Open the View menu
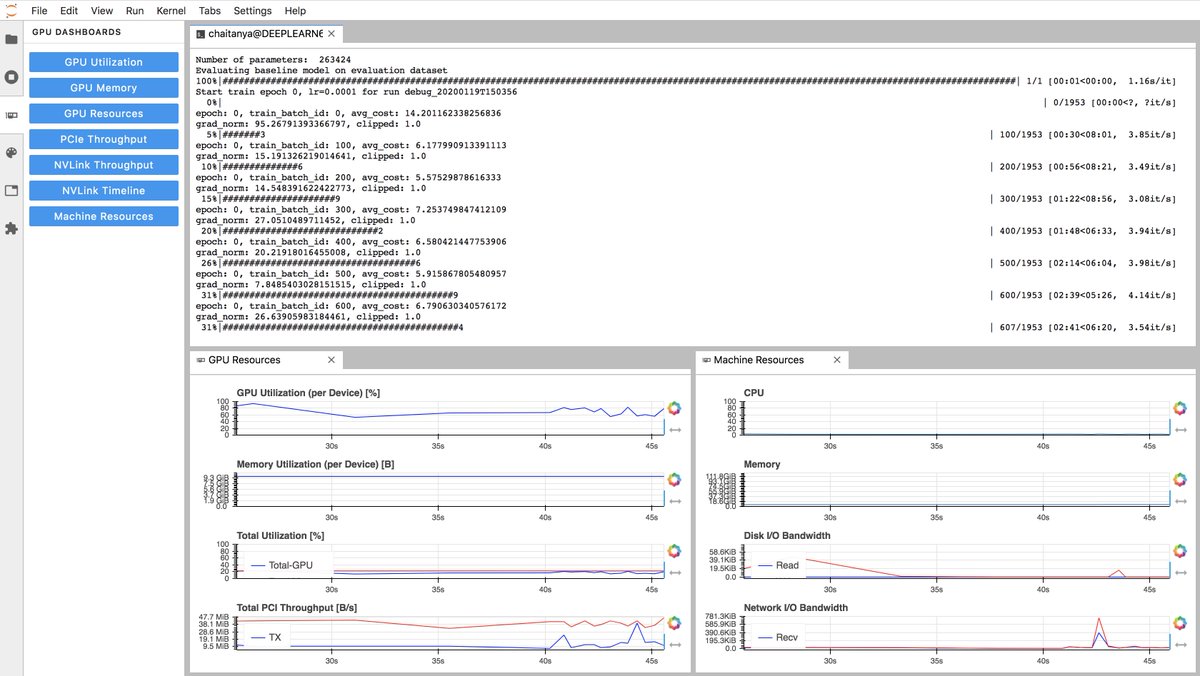1200x676 pixels. click(102, 10)
